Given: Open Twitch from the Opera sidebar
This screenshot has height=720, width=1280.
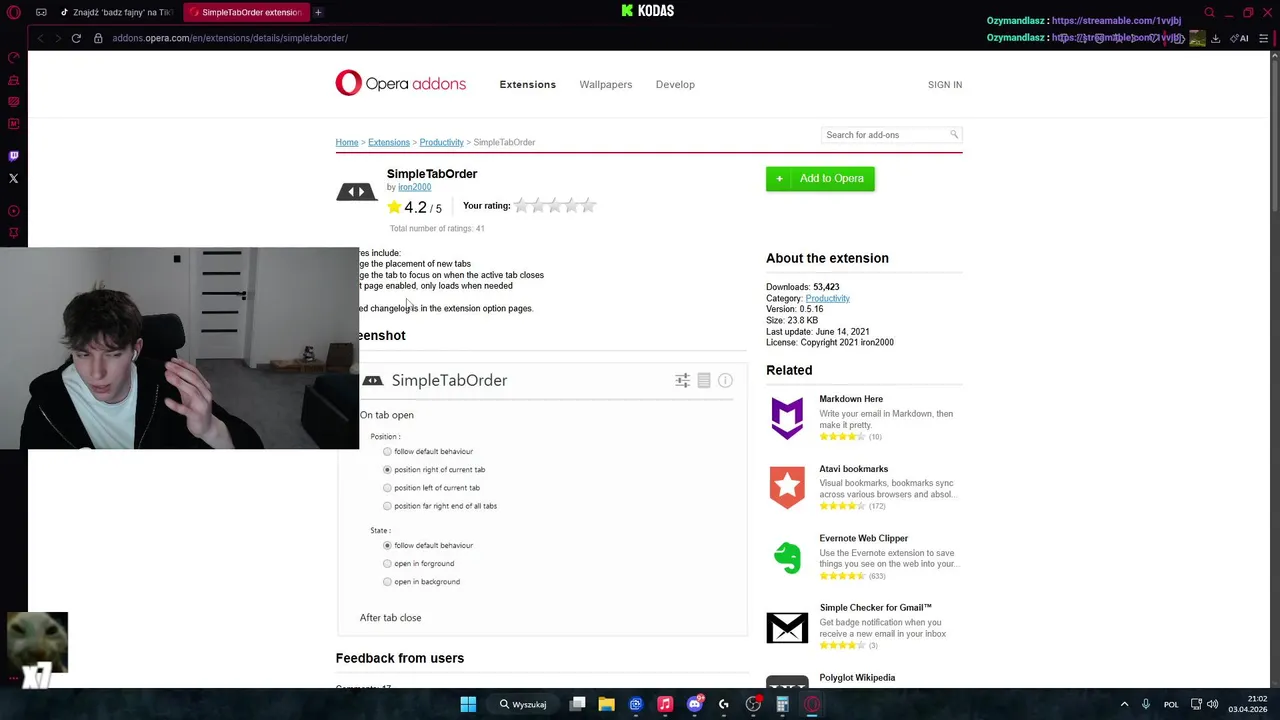Looking at the screenshot, I should coord(14,156).
